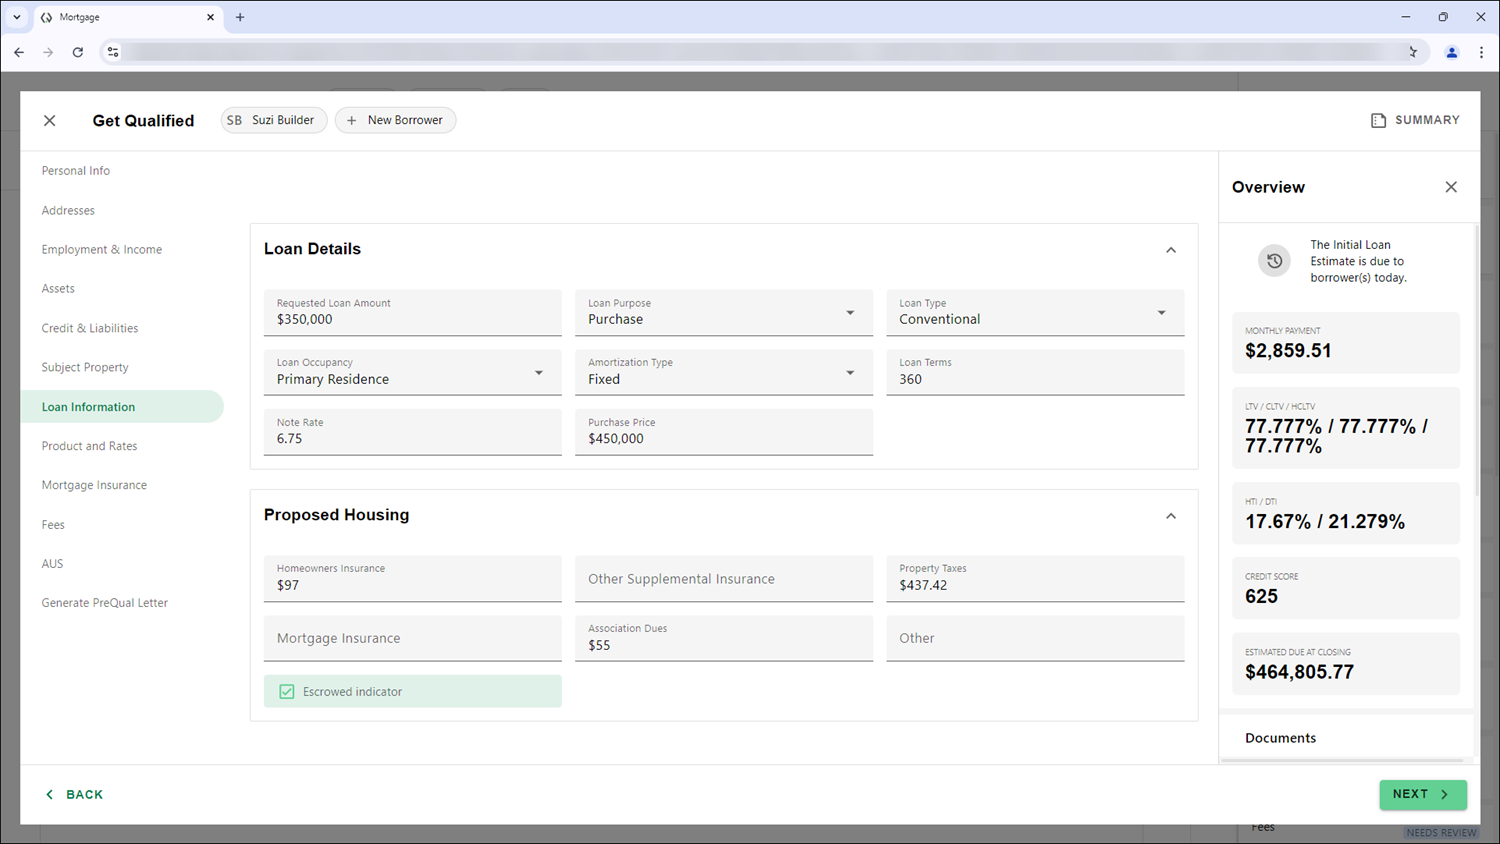Click the browser forward arrow
Screen dimensions: 1500x844
48,52
